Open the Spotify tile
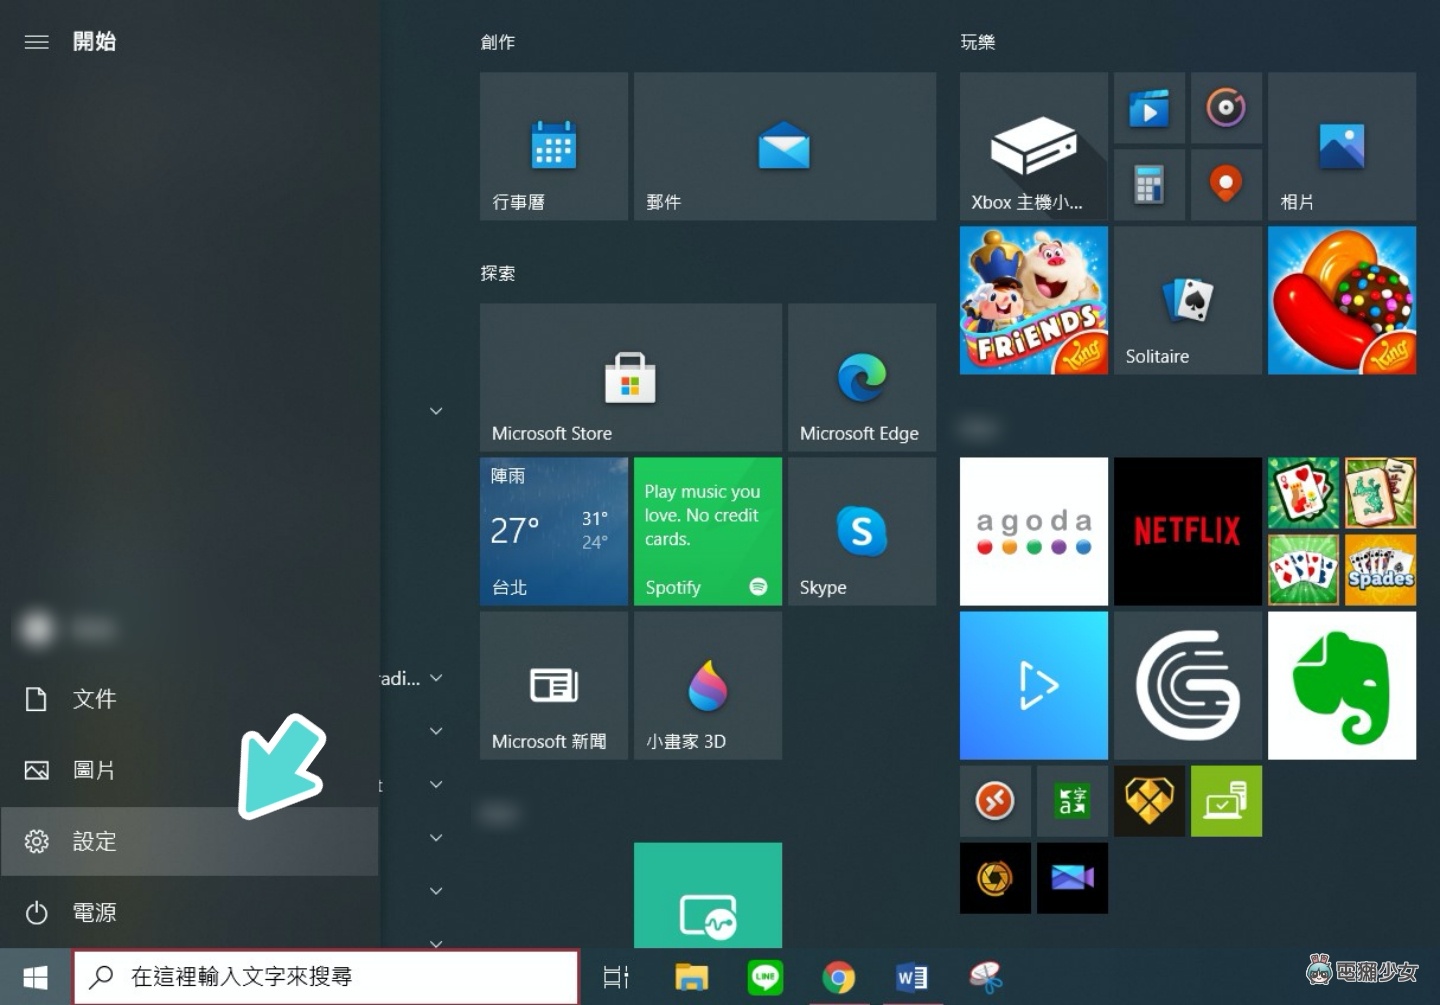 point(708,531)
